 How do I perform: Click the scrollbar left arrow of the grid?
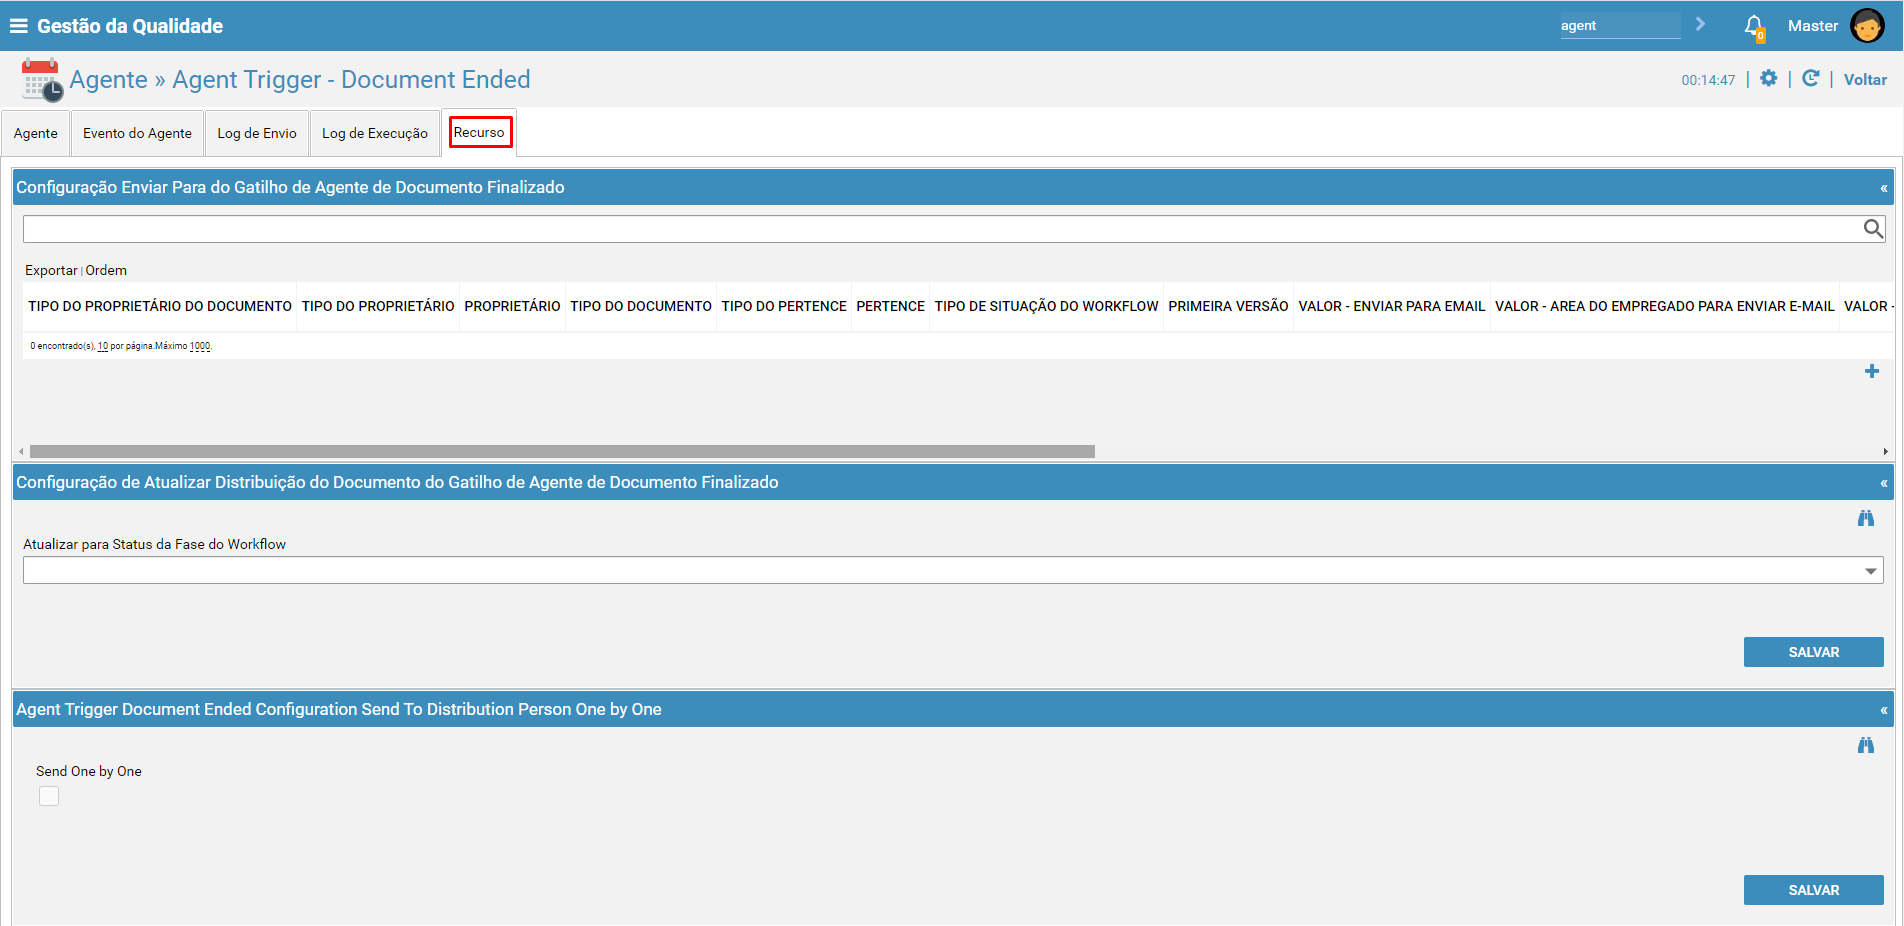click(x=21, y=451)
